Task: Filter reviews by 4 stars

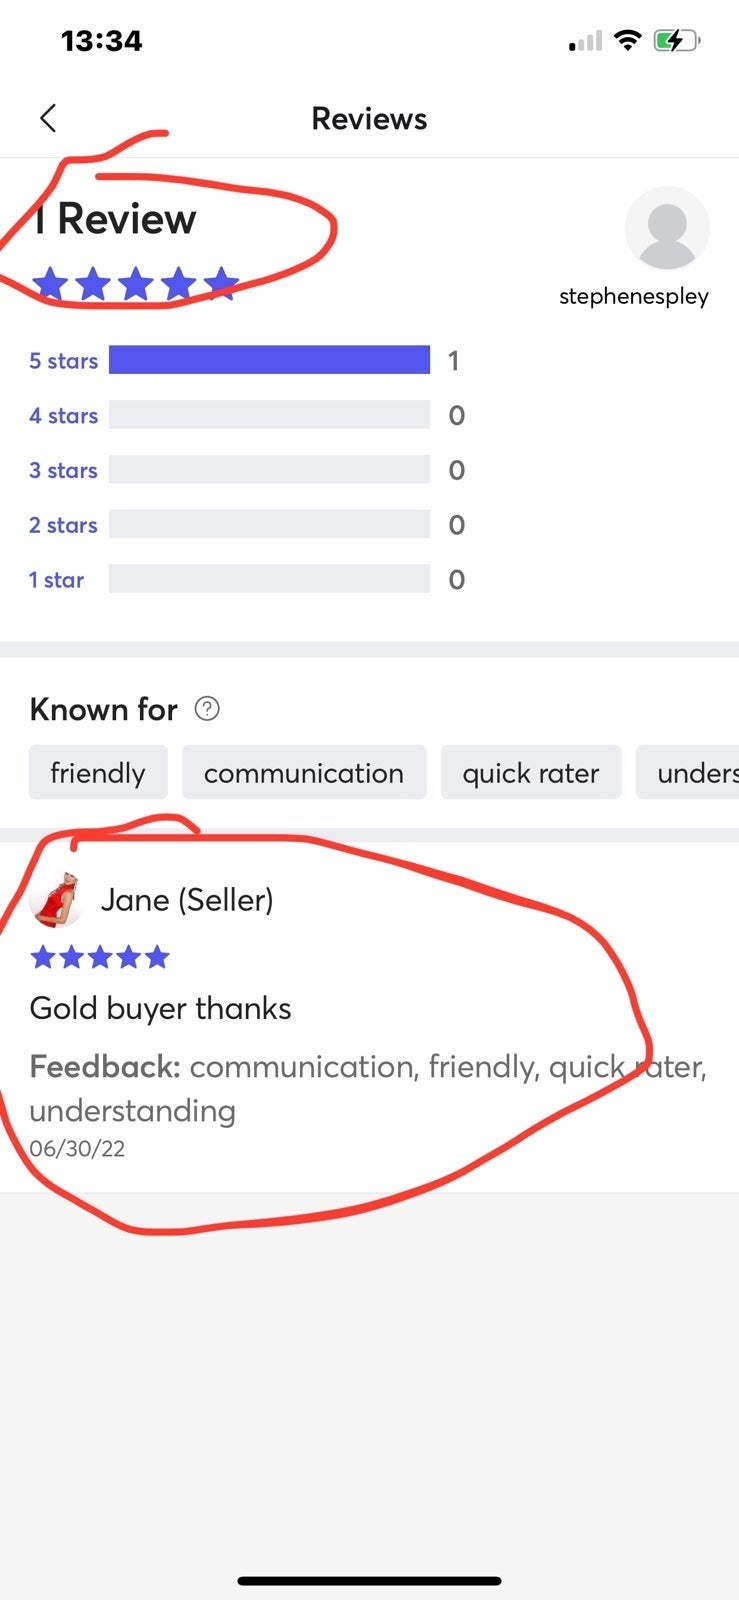Action: click(x=63, y=416)
